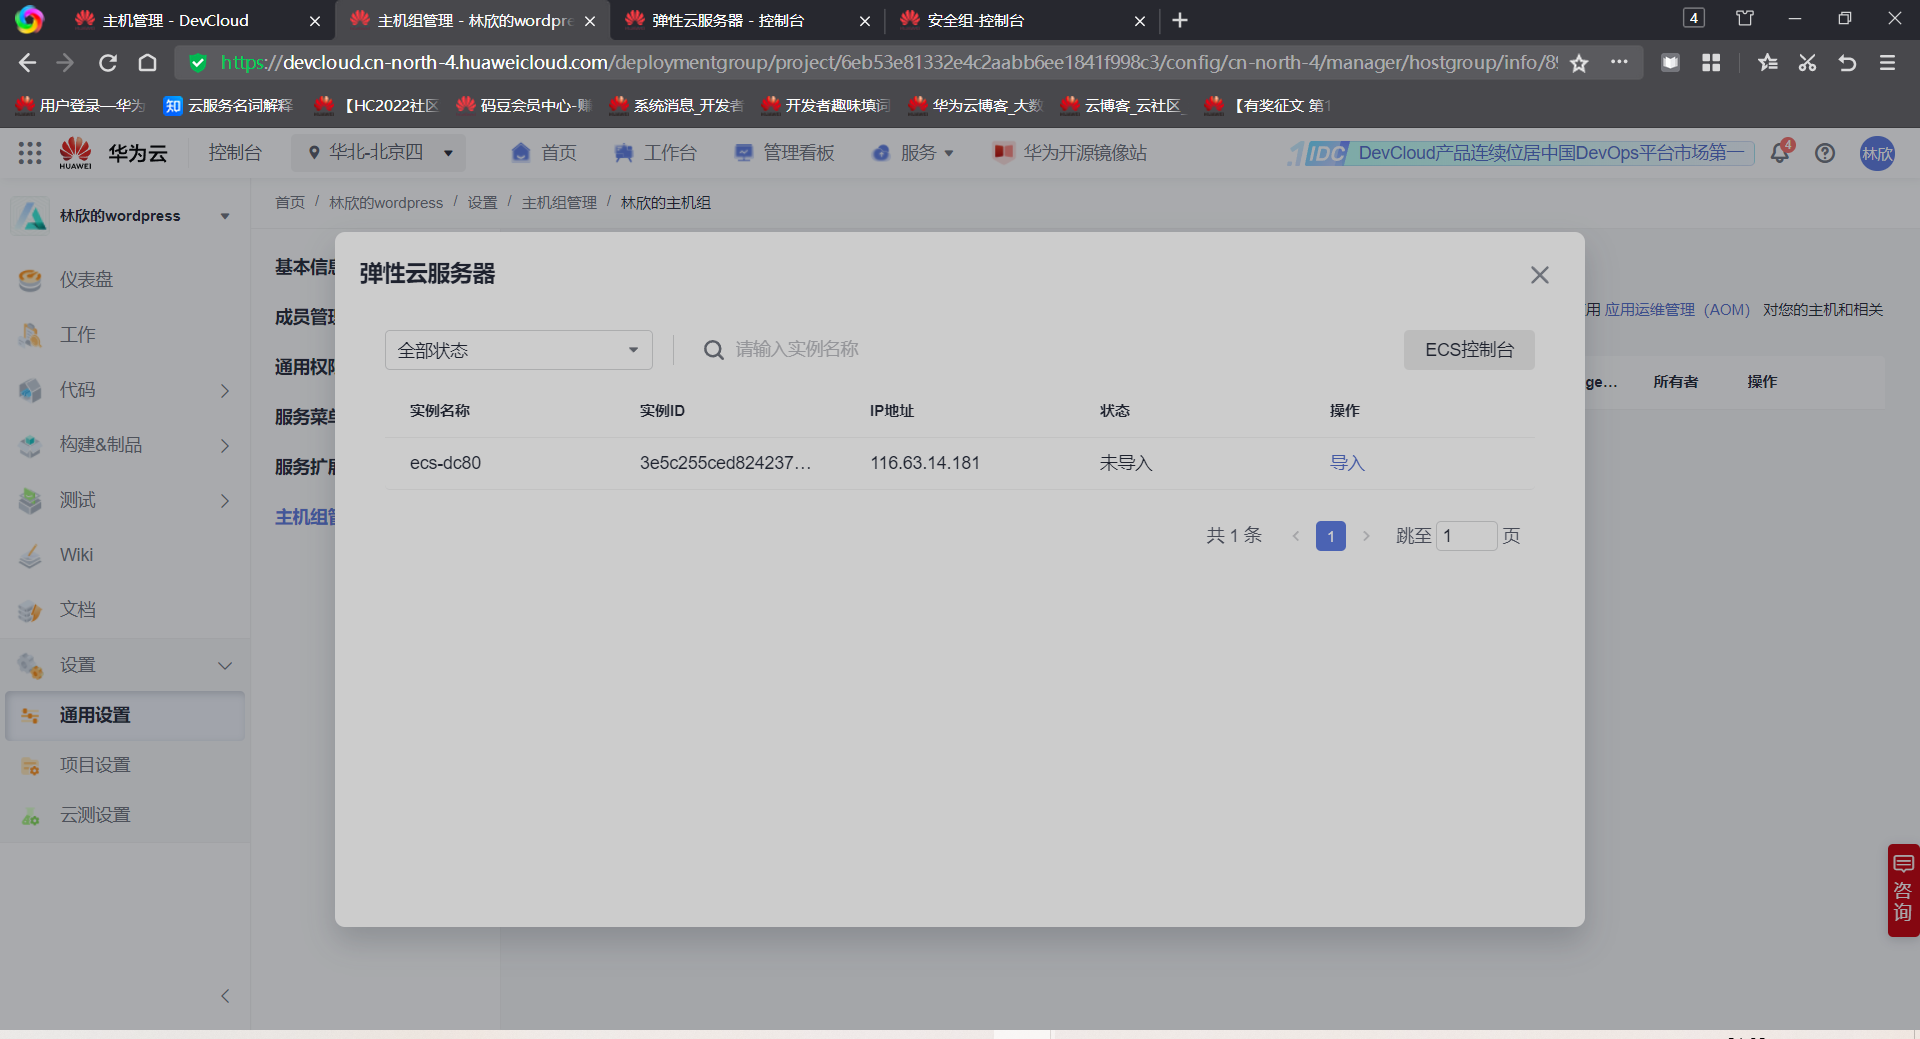The height and width of the screenshot is (1039, 1920).
Task: Collapse sidebar with bottom arrow
Action: 225,996
